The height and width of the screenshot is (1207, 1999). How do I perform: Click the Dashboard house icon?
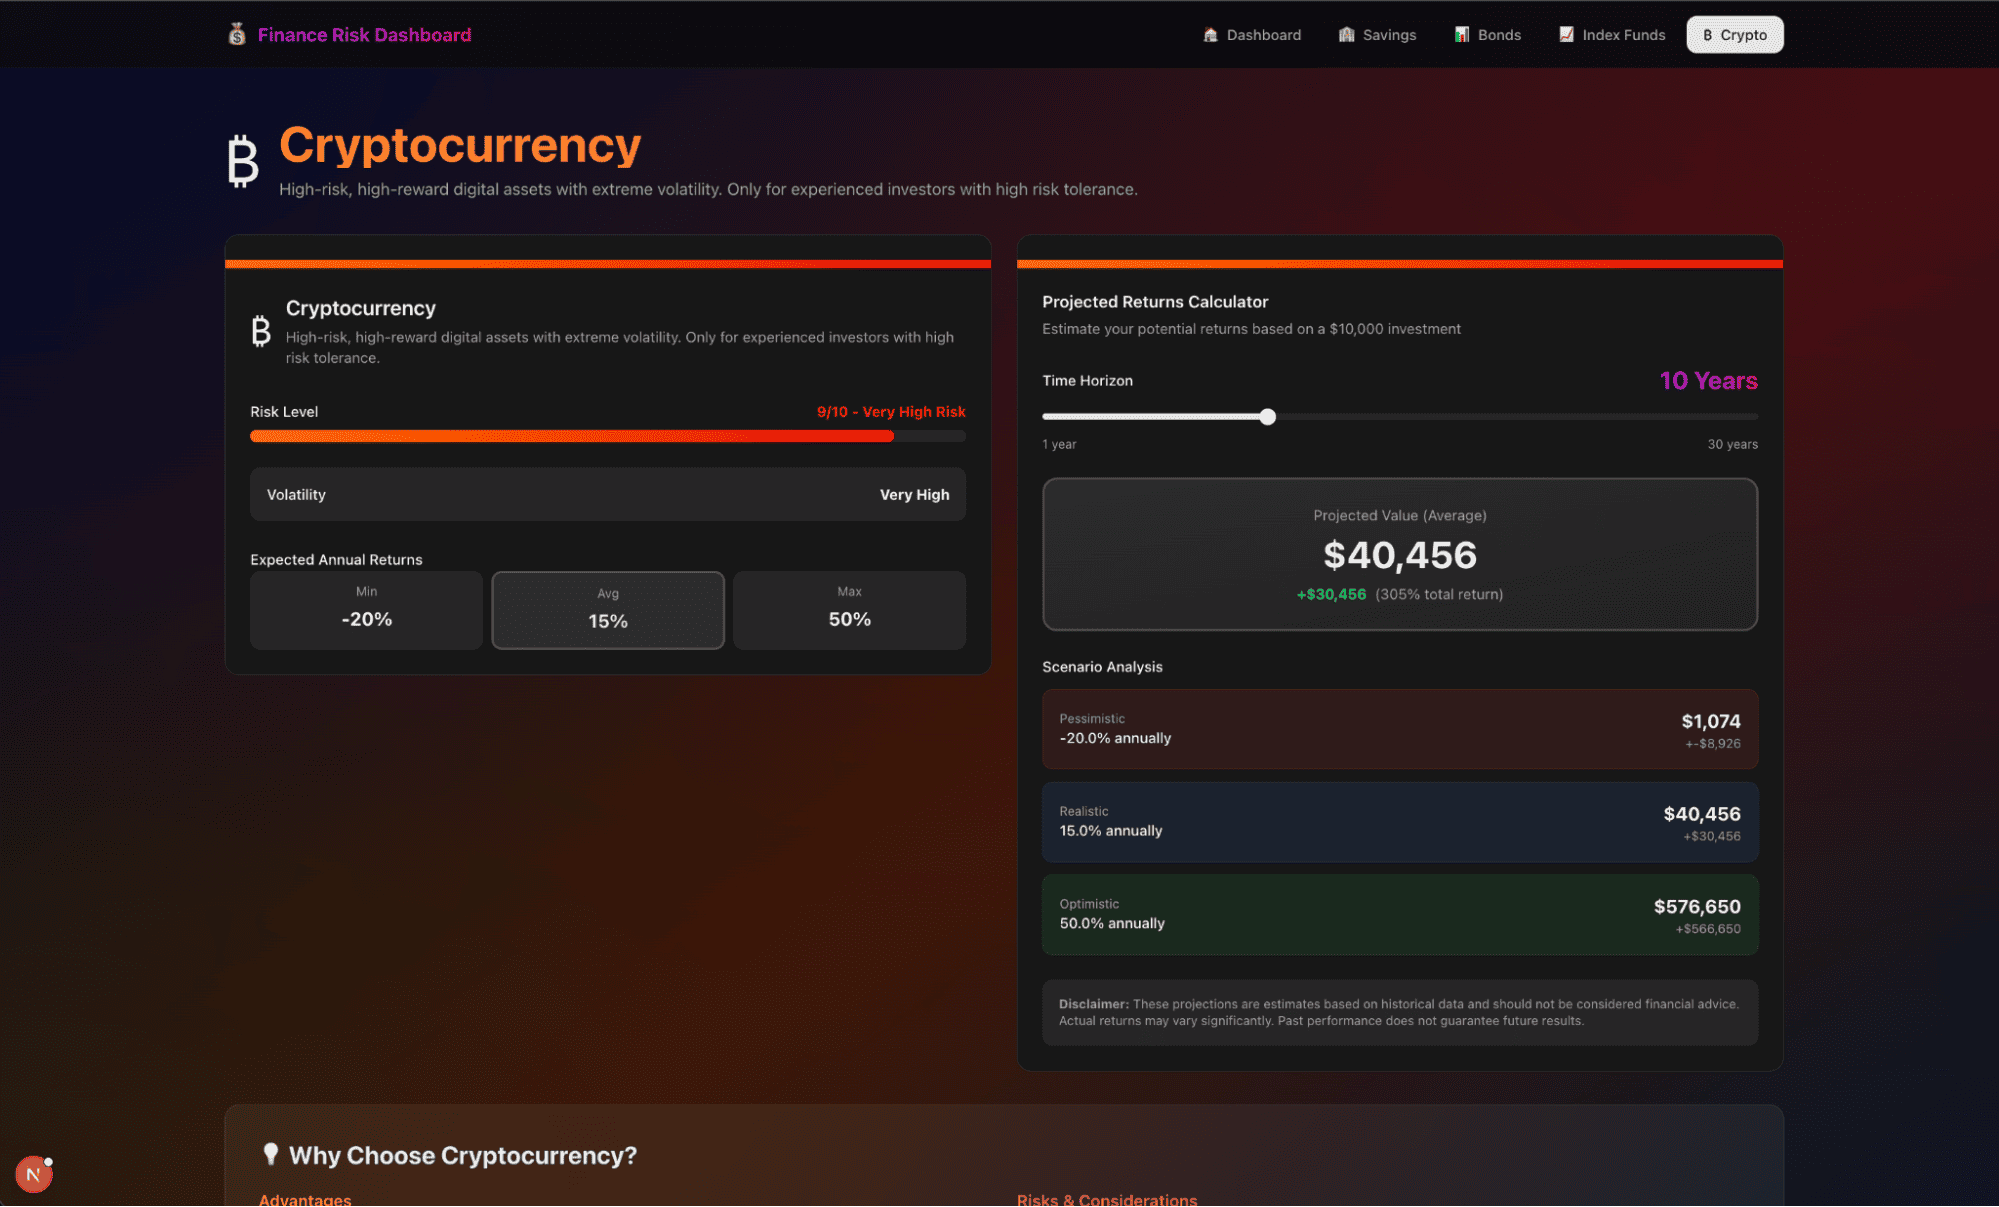pos(1210,35)
